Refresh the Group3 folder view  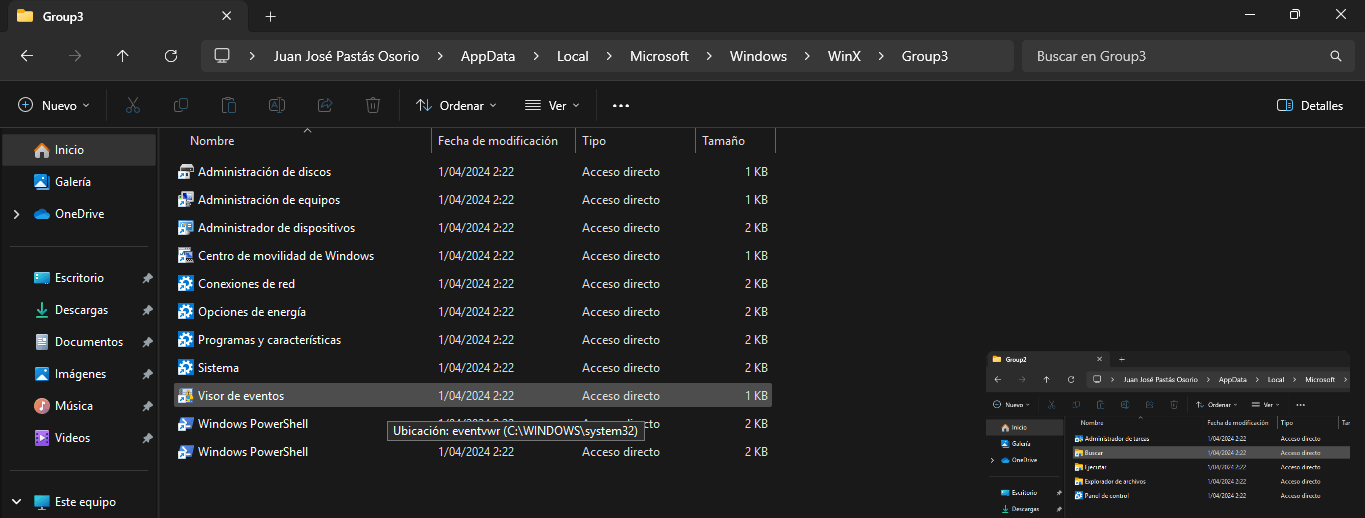(x=171, y=56)
